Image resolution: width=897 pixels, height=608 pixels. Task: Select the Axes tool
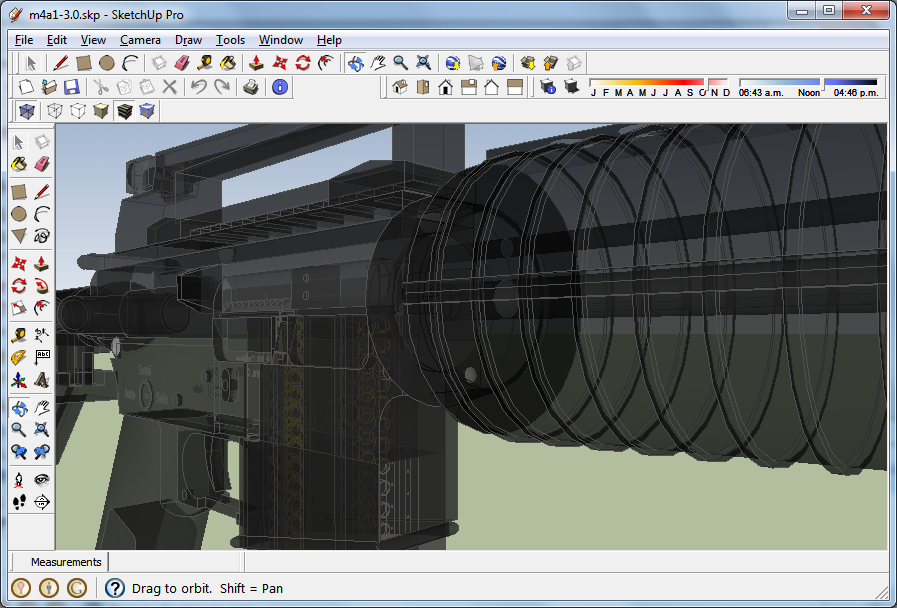click(x=19, y=380)
